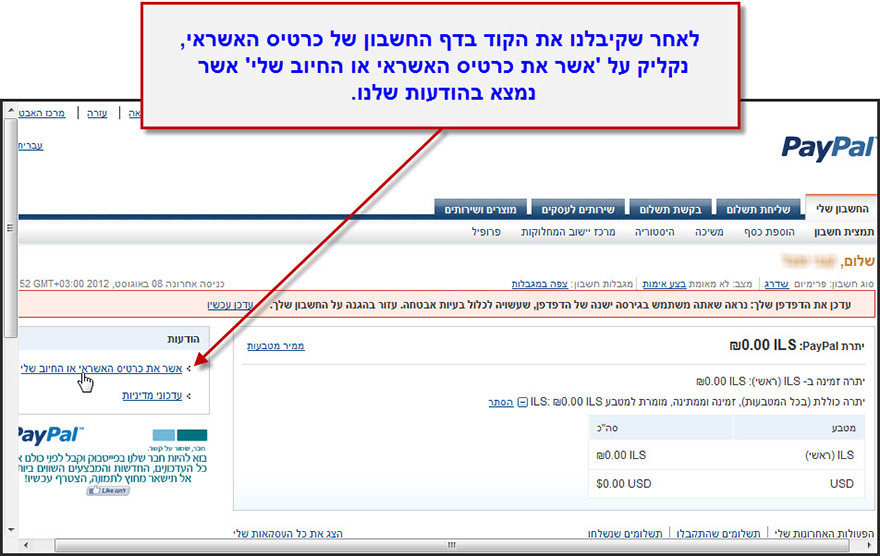Image resolution: width=880 pixels, height=556 pixels.
Task: Open the שירותים לעסקים tab
Action: [578, 209]
